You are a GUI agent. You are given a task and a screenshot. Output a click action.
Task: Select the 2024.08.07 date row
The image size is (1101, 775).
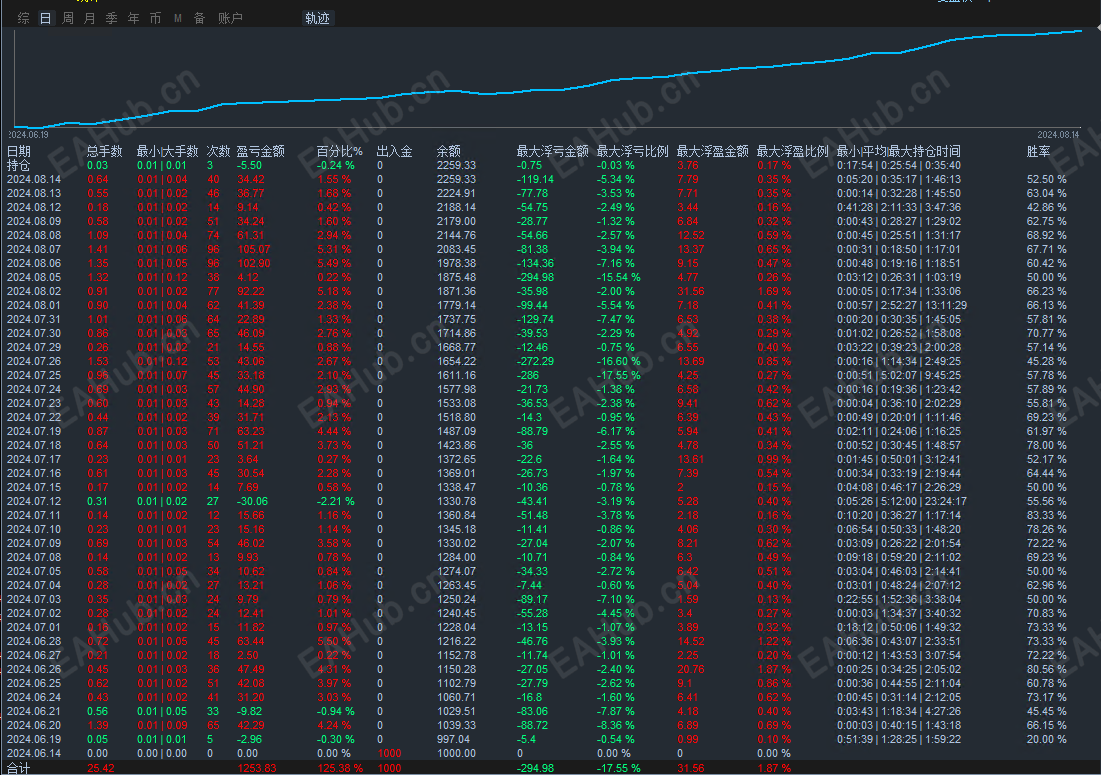(x=34, y=249)
